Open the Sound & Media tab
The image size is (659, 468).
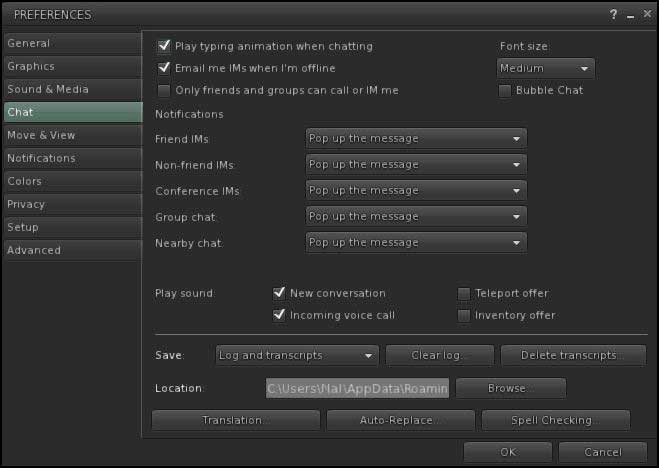pyautogui.click(x=71, y=89)
